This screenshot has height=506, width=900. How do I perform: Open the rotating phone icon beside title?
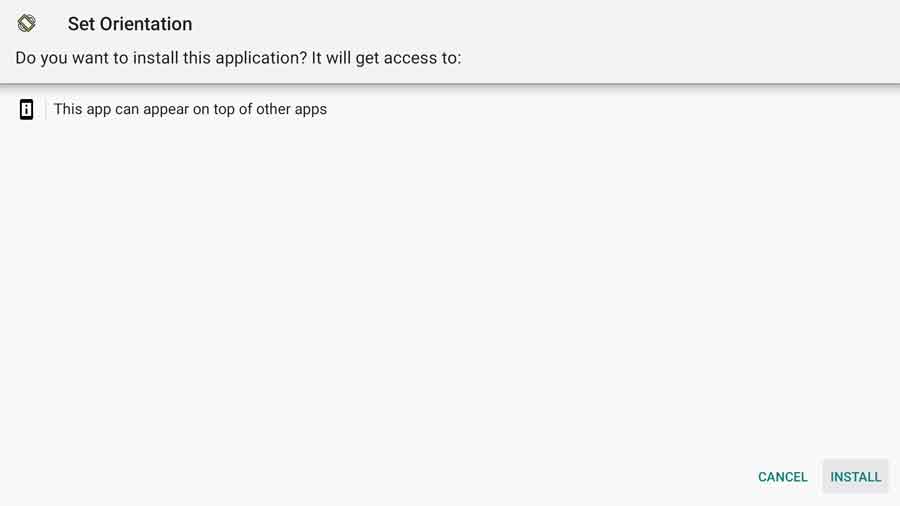[x=26, y=24]
